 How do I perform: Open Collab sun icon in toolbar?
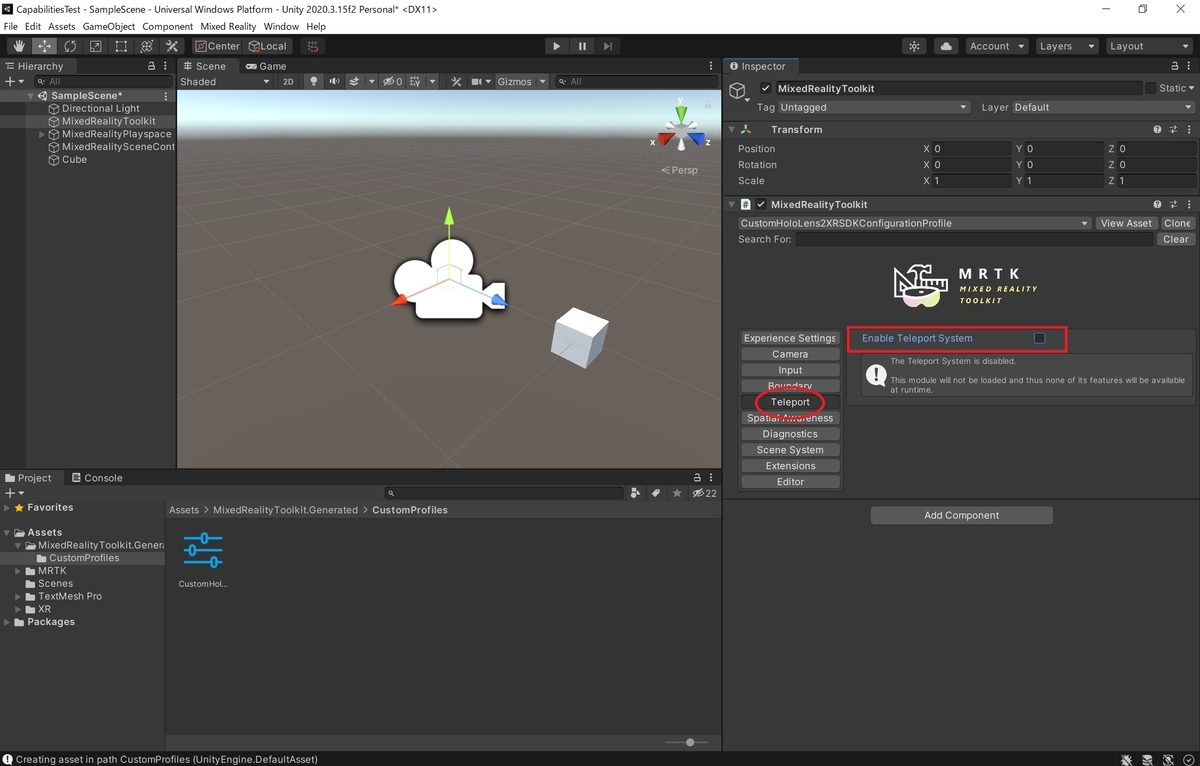tap(914, 46)
